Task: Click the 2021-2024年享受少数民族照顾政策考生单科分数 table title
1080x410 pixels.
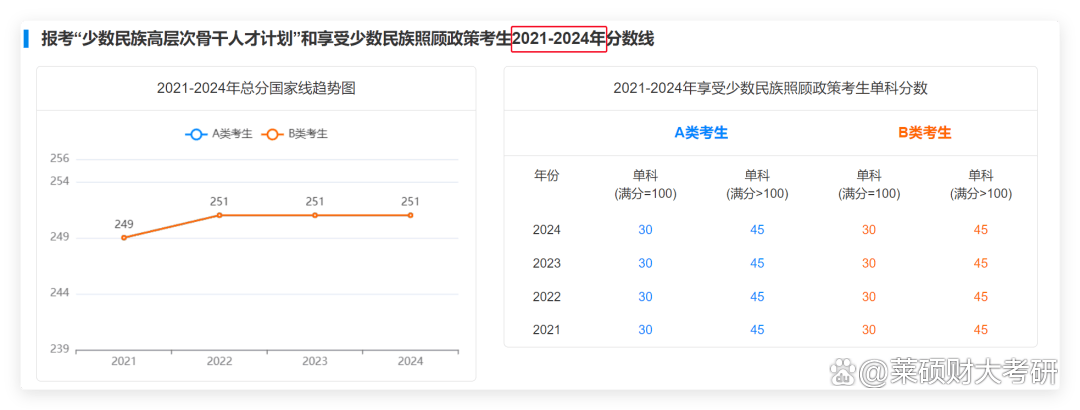Action: tap(771, 88)
